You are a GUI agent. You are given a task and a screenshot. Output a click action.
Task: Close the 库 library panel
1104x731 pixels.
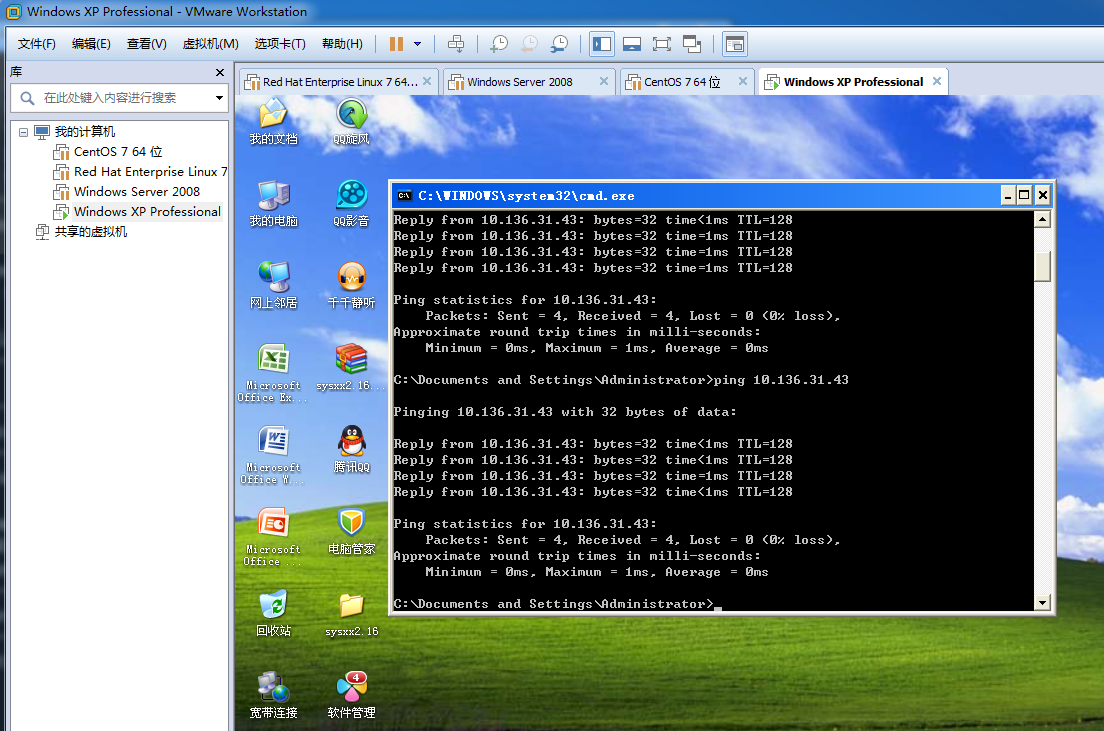(x=220, y=73)
